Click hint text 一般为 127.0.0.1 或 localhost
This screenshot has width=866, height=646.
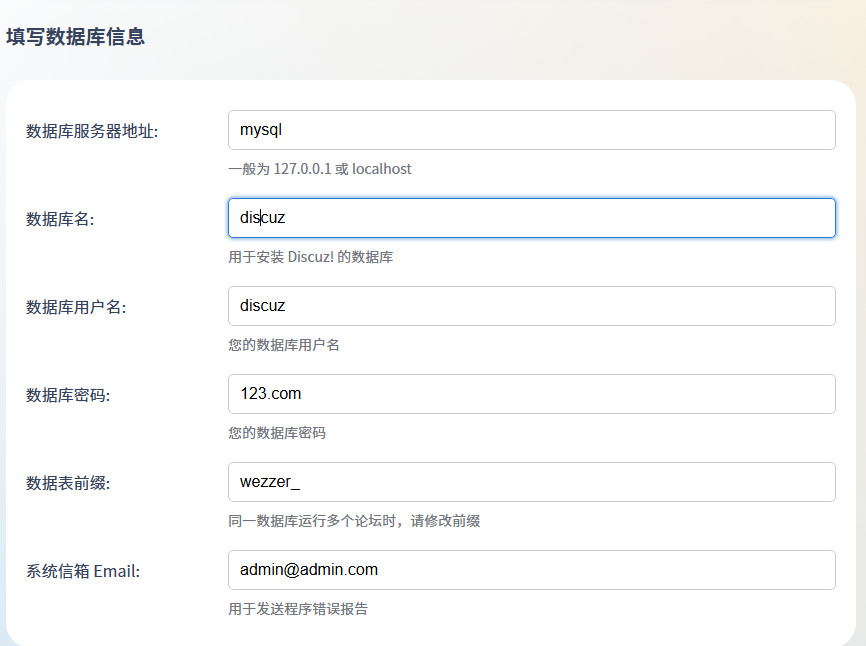click(320, 169)
